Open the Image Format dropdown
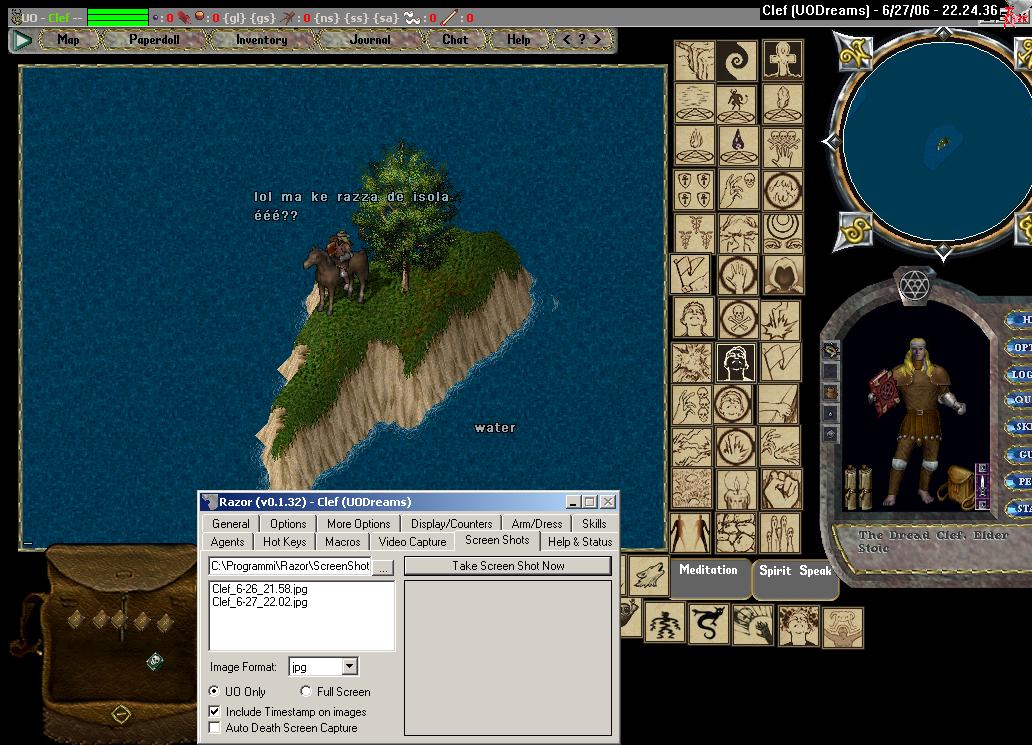Viewport: 1032px width, 745px height. (x=349, y=667)
